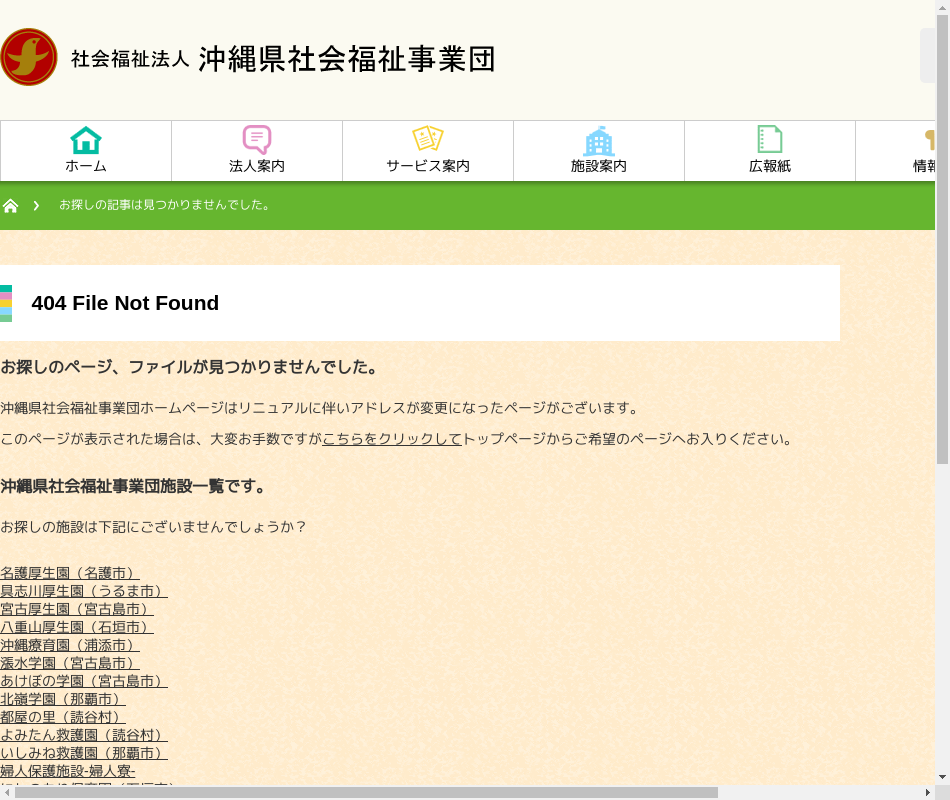Click the horizontal scrollbar right arrow

point(927,792)
